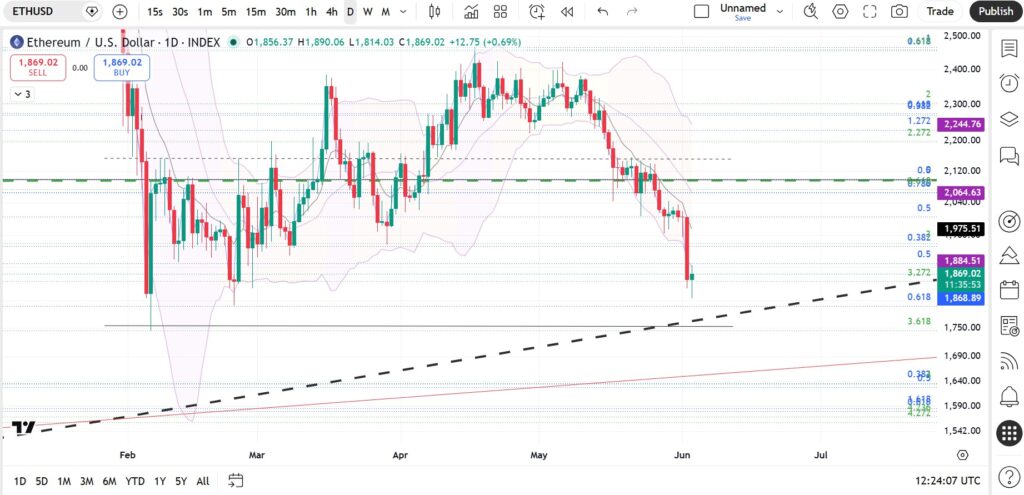
Task: Click the compare or add symbol plus icon
Action: pos(120,11)
